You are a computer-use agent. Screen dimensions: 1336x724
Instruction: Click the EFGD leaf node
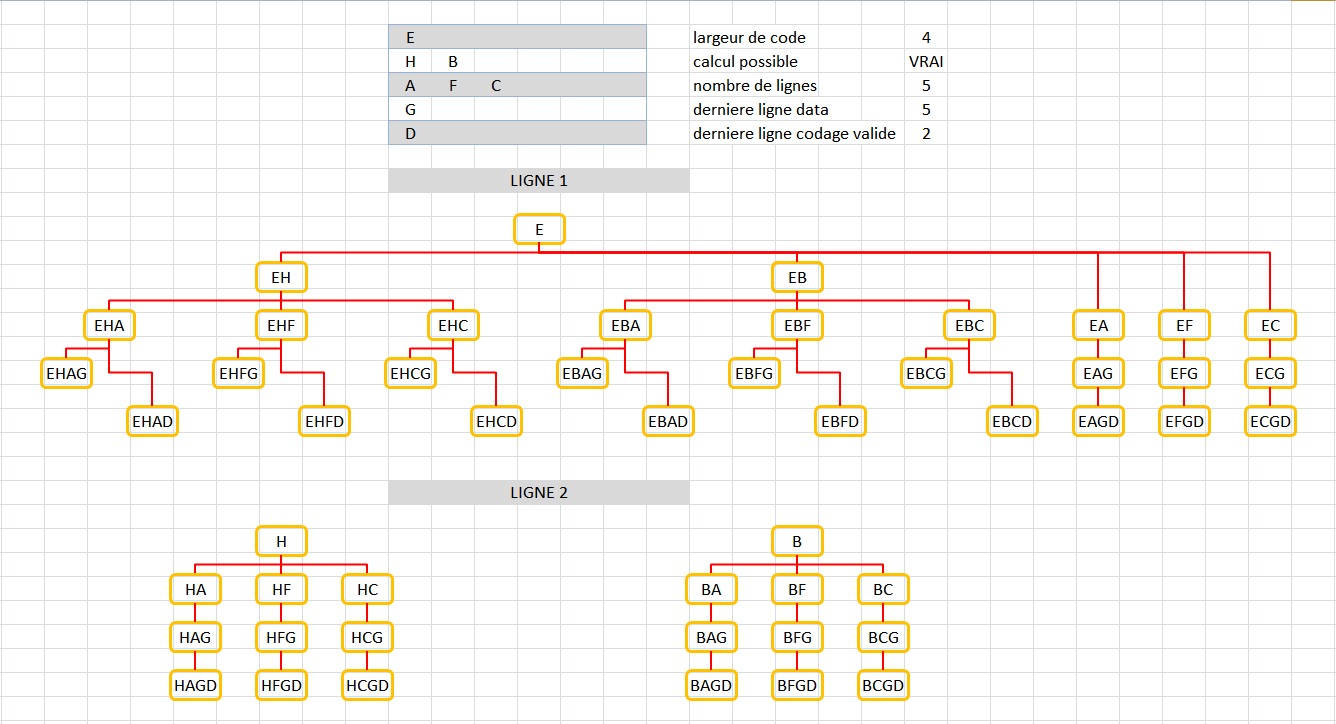pos(1184,421)
